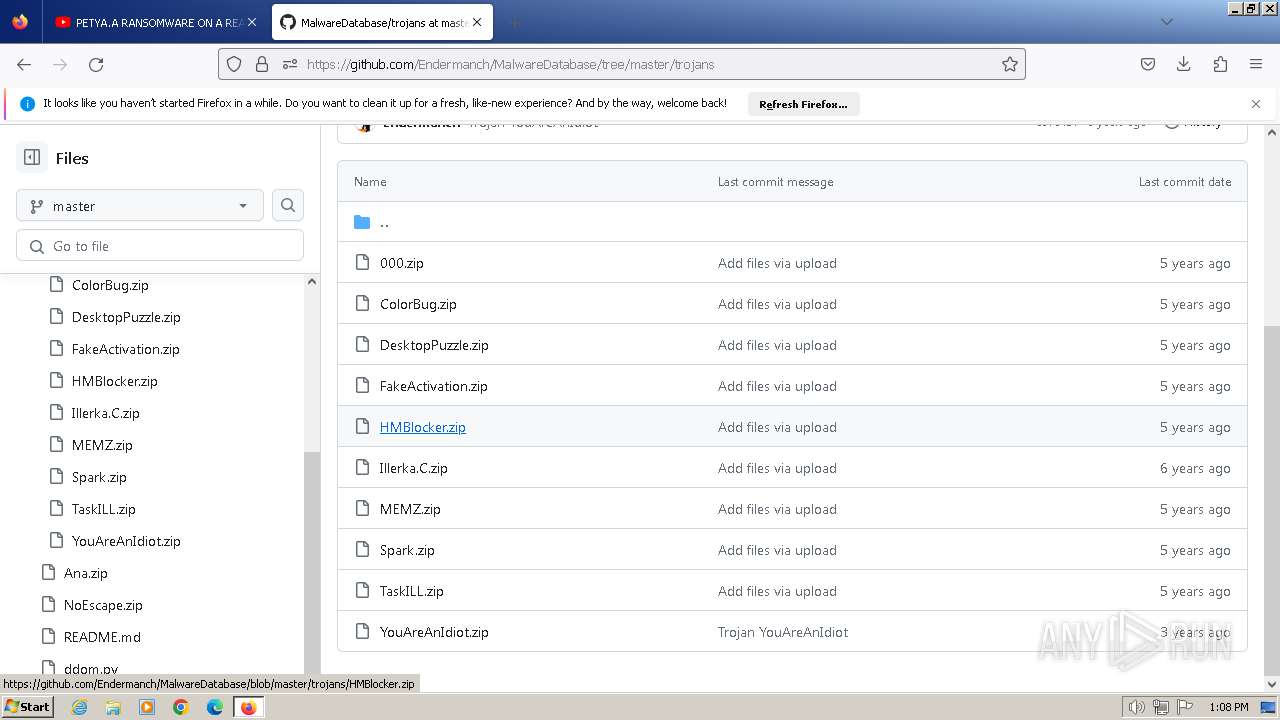Open new browser tab
Viewport: 1280px width, 720px height.
point(514,22)
